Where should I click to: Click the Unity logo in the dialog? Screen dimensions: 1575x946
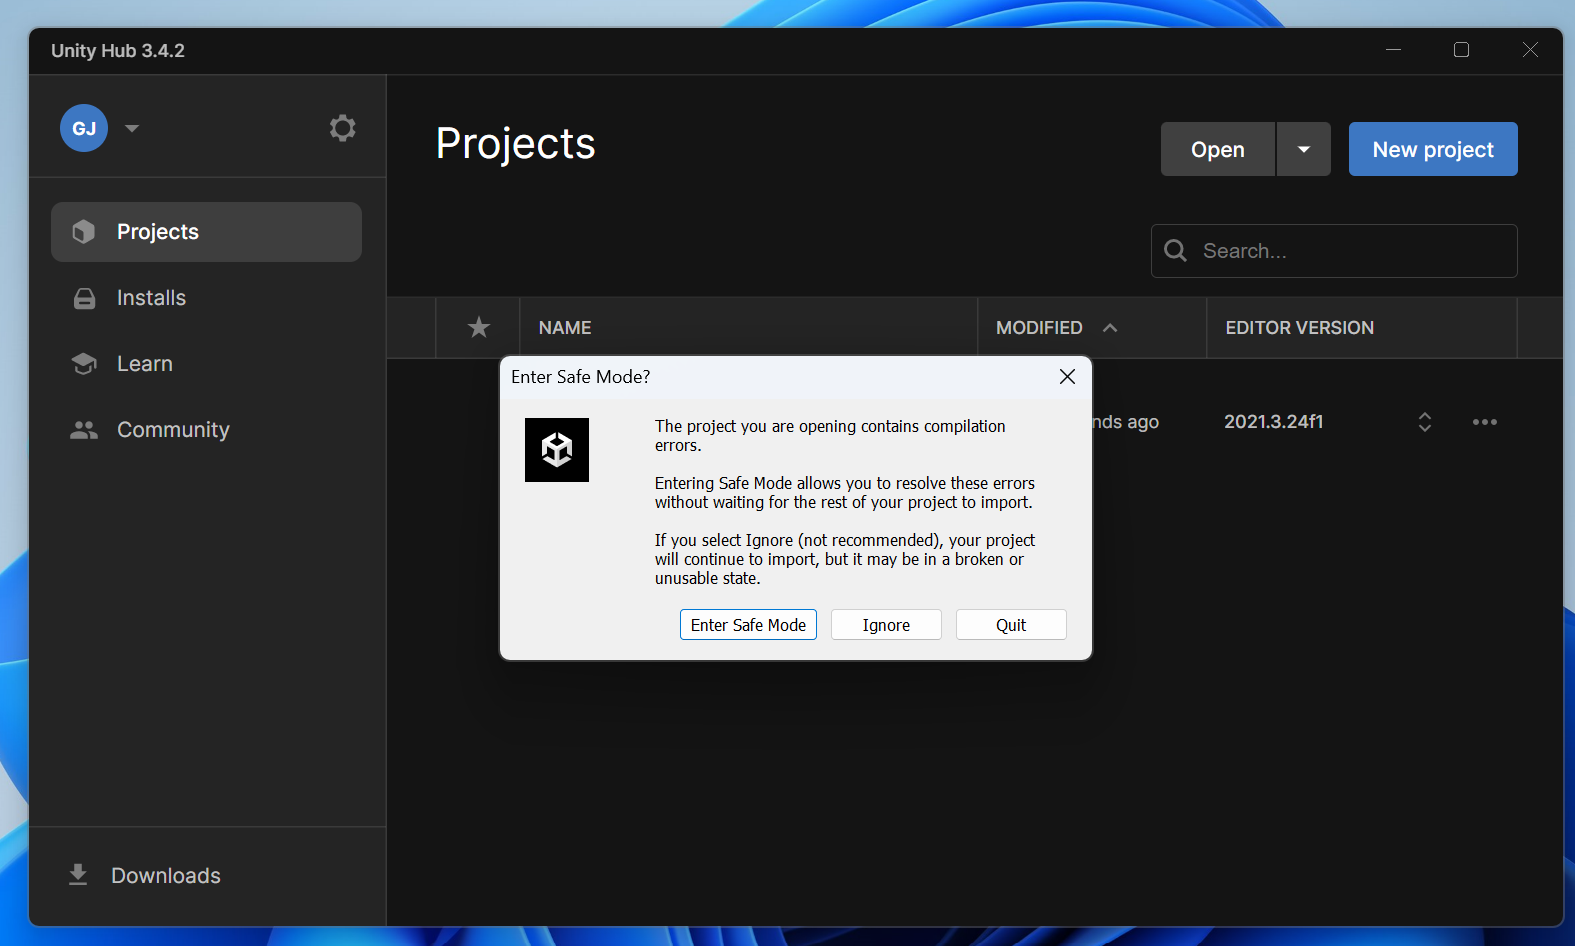pyautogui.click(x=557, y=450)
